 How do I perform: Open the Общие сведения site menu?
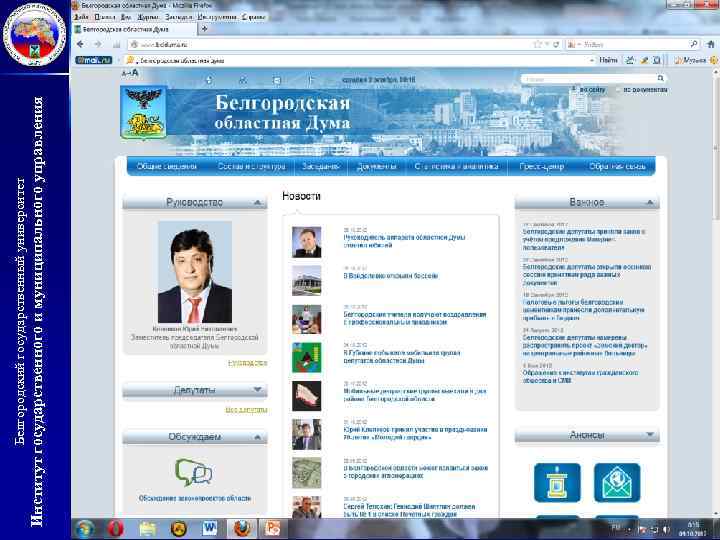pyautogui.click(x=167, y=166)
